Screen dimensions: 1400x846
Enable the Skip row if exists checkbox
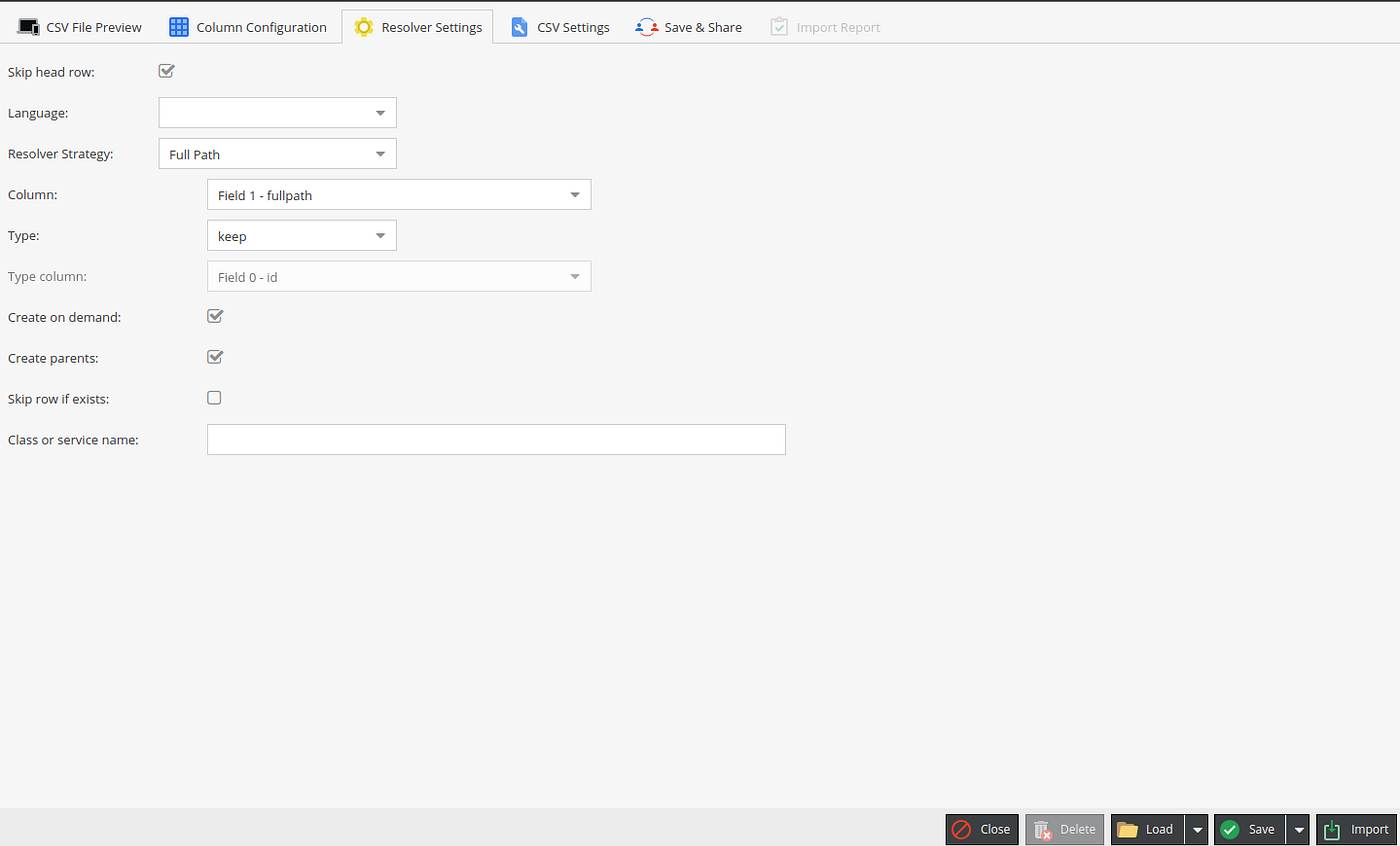(214, 397)
